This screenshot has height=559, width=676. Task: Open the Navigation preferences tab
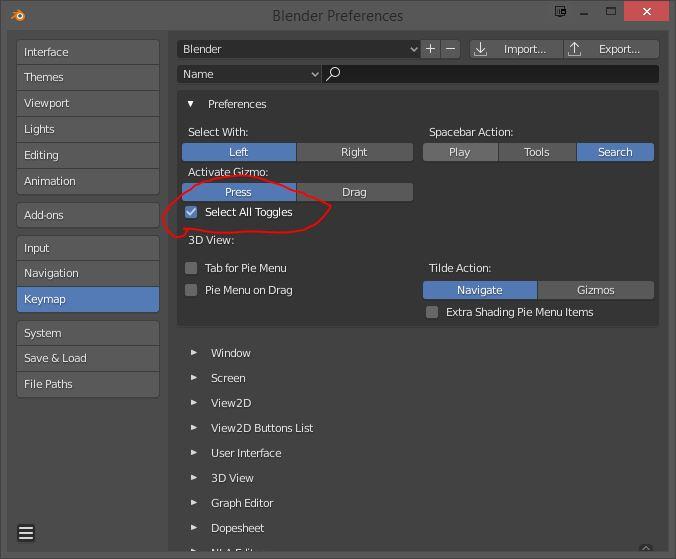pos(88,273)
